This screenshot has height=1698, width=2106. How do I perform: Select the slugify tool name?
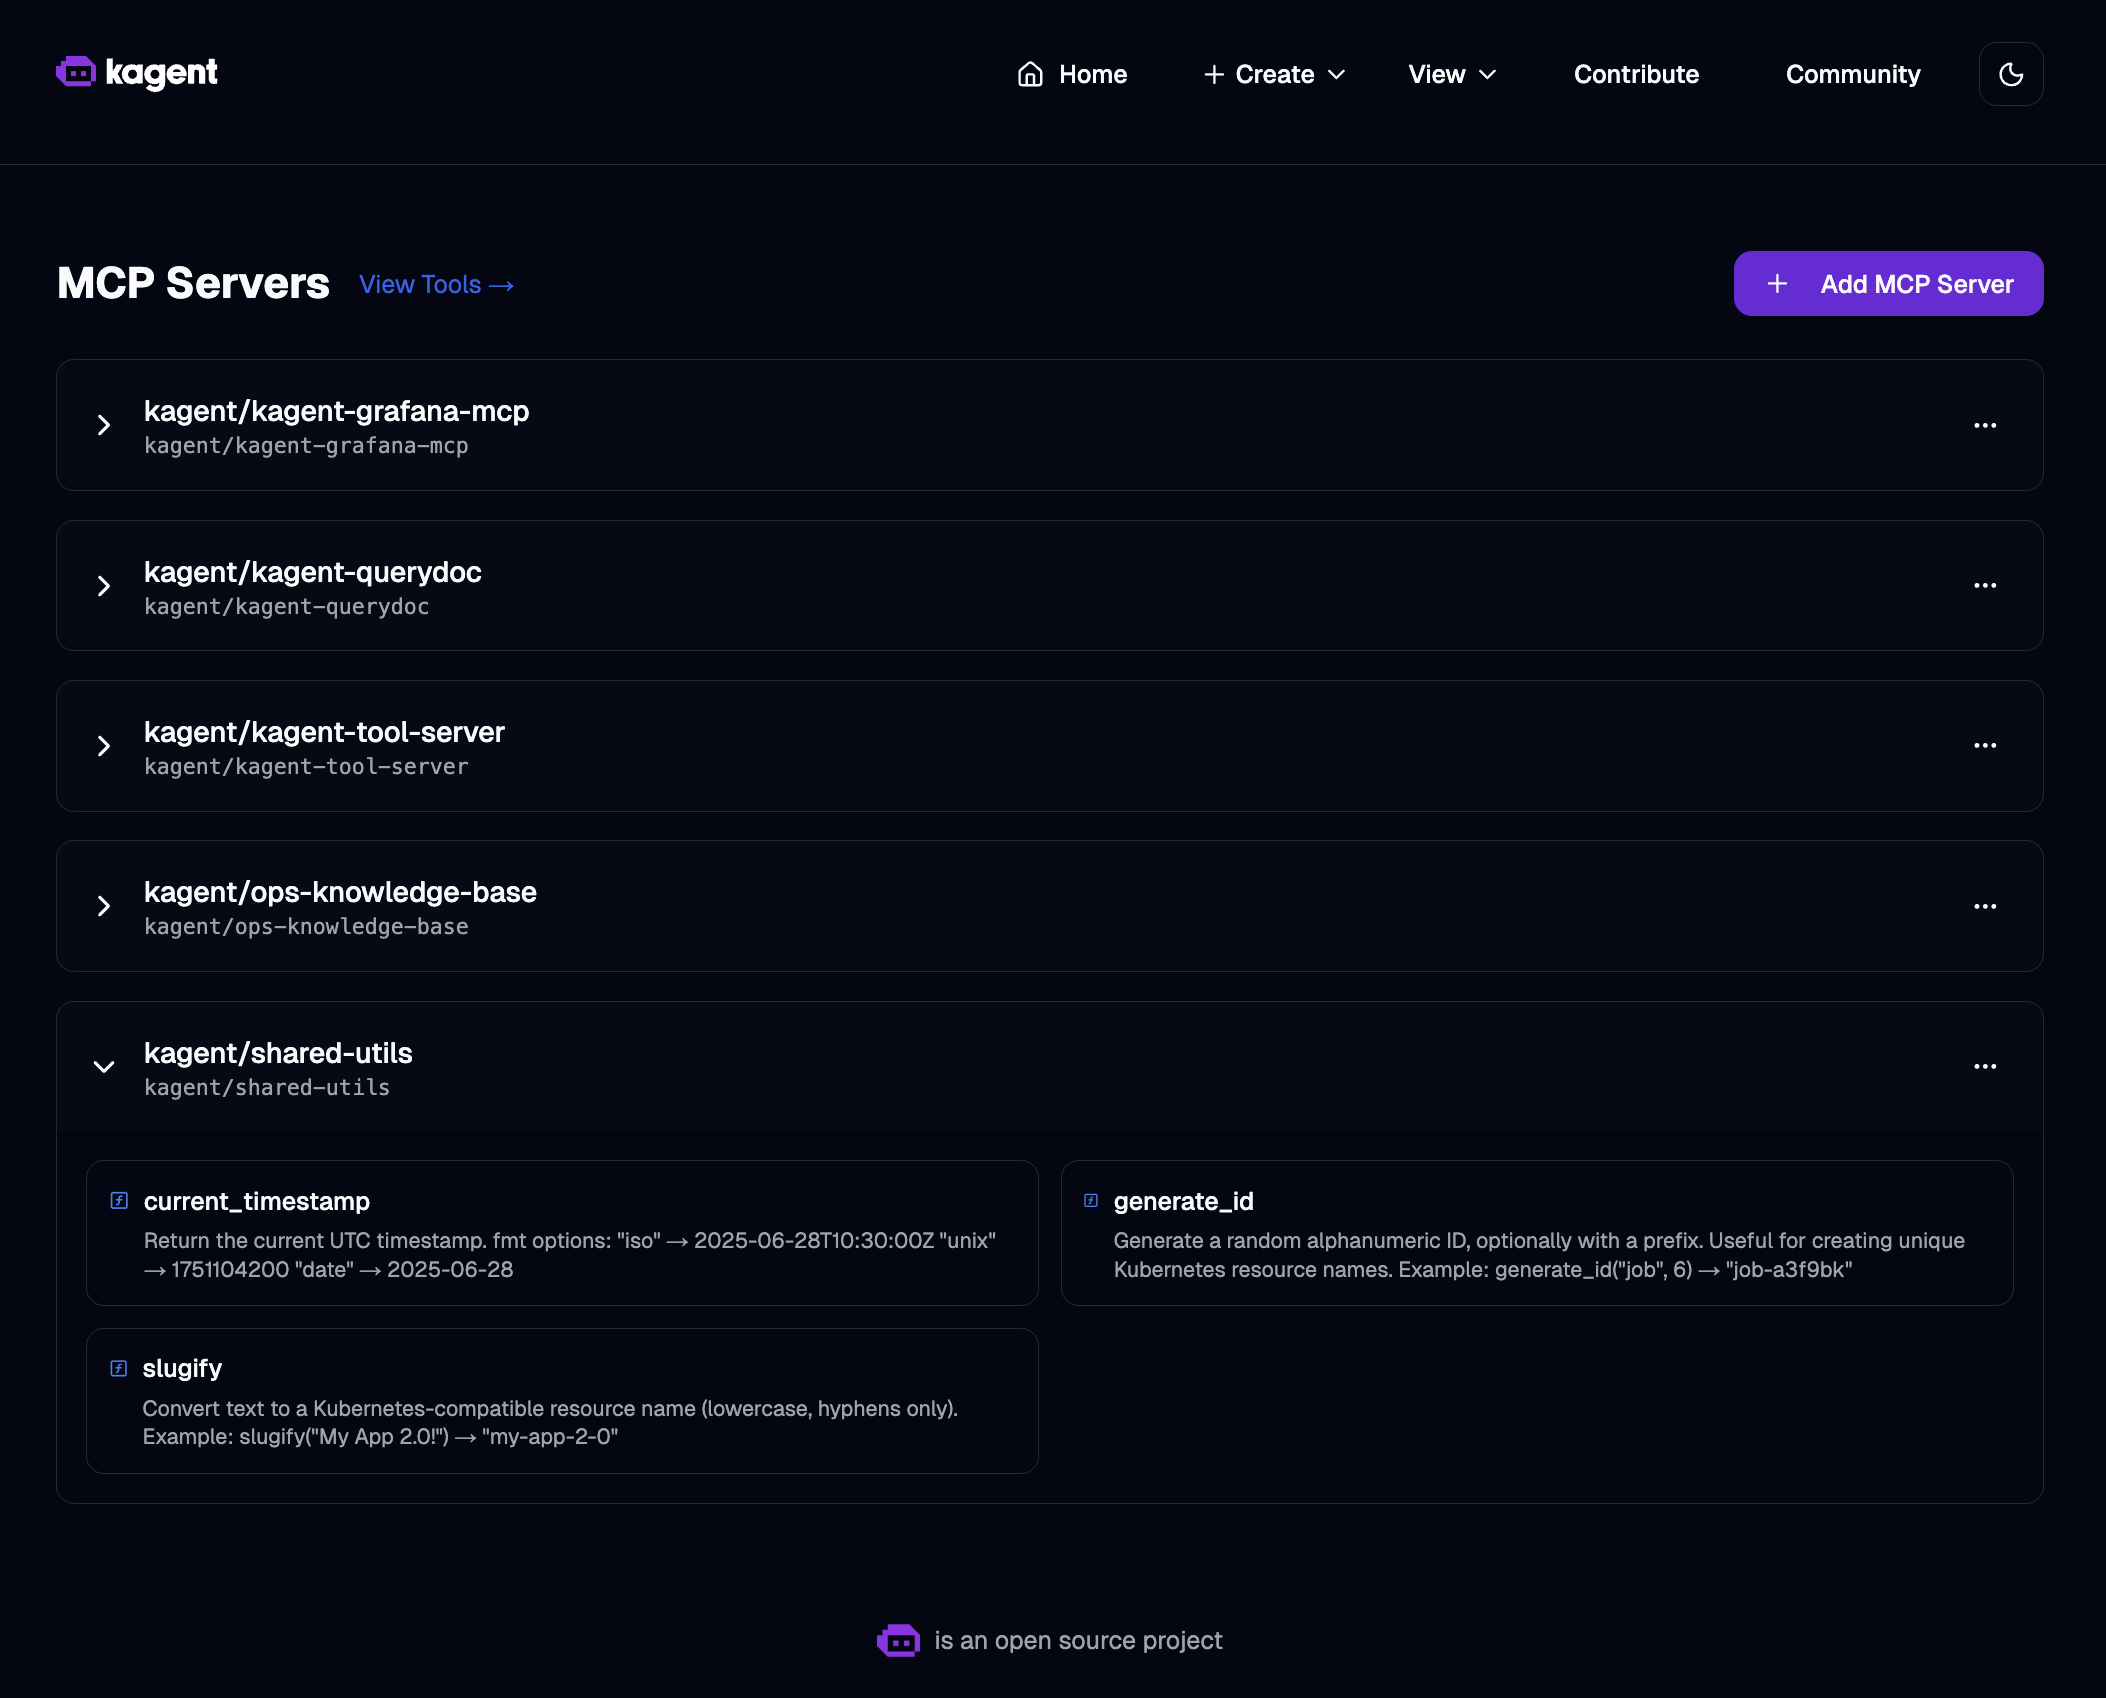click(182, 1369)
